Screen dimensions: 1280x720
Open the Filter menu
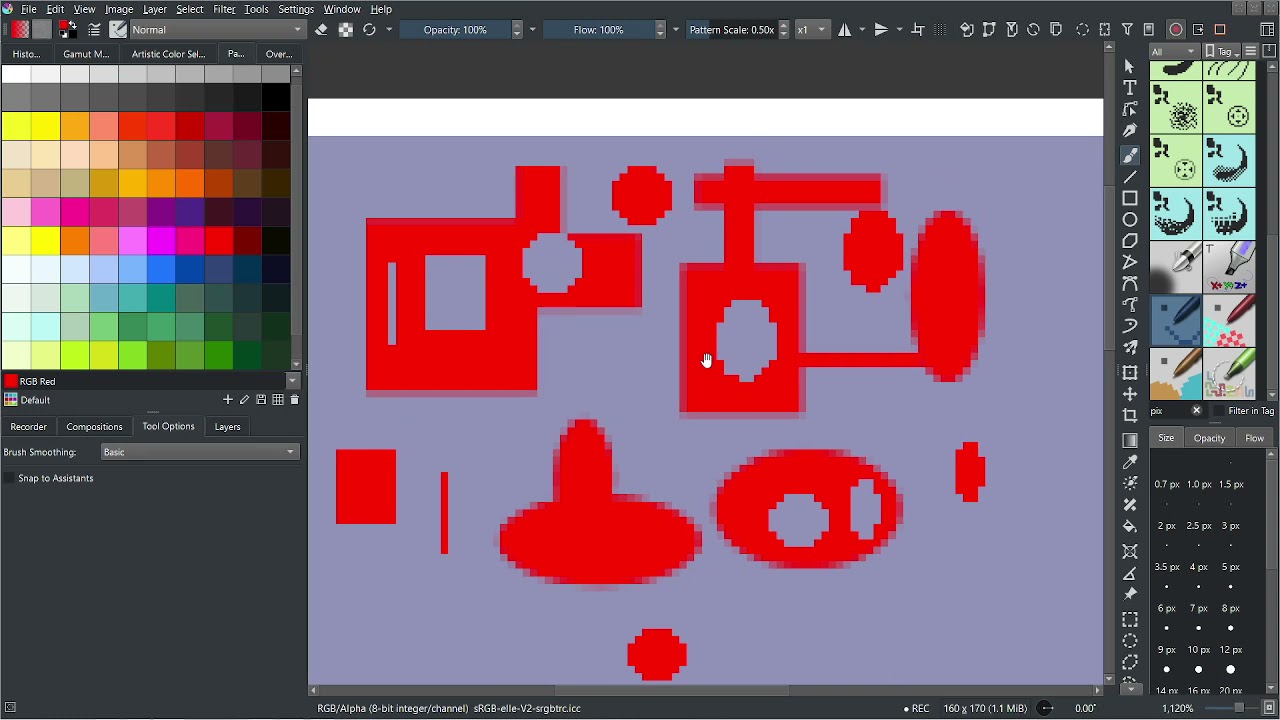tap(224, 9)
